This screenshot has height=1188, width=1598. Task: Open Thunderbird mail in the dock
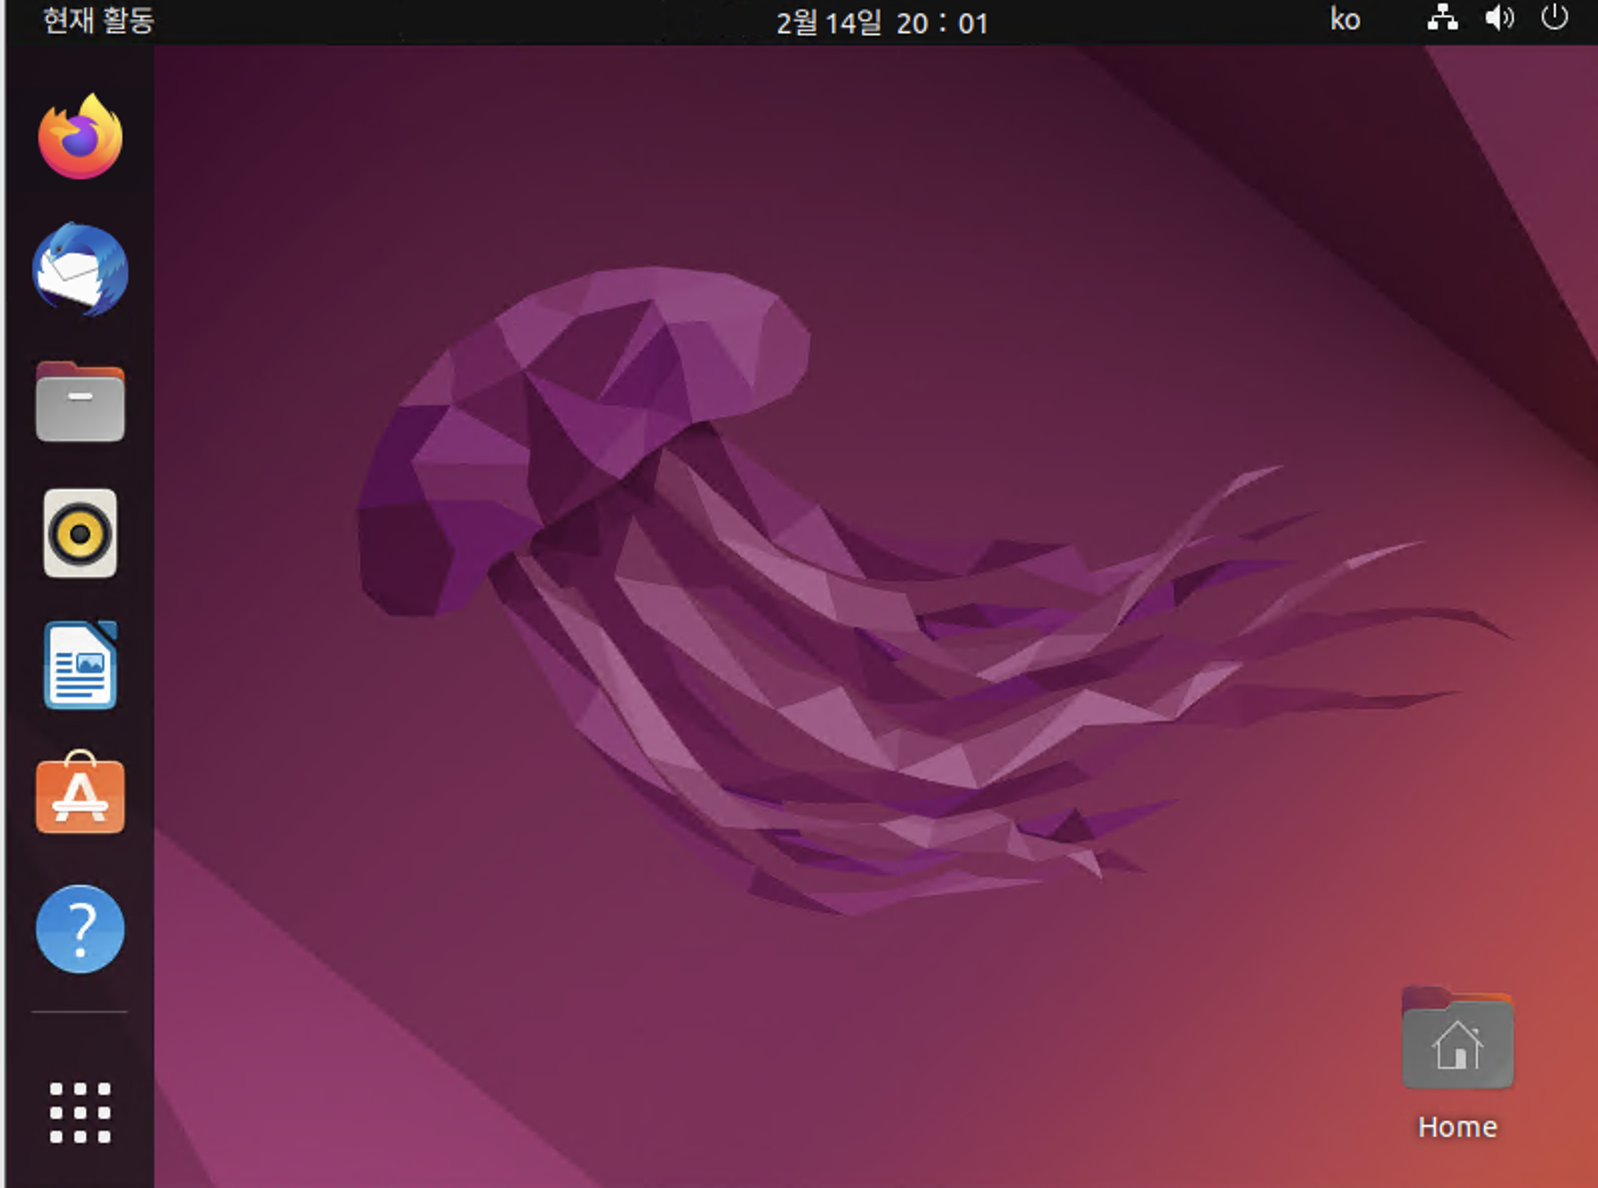point(80,269)
